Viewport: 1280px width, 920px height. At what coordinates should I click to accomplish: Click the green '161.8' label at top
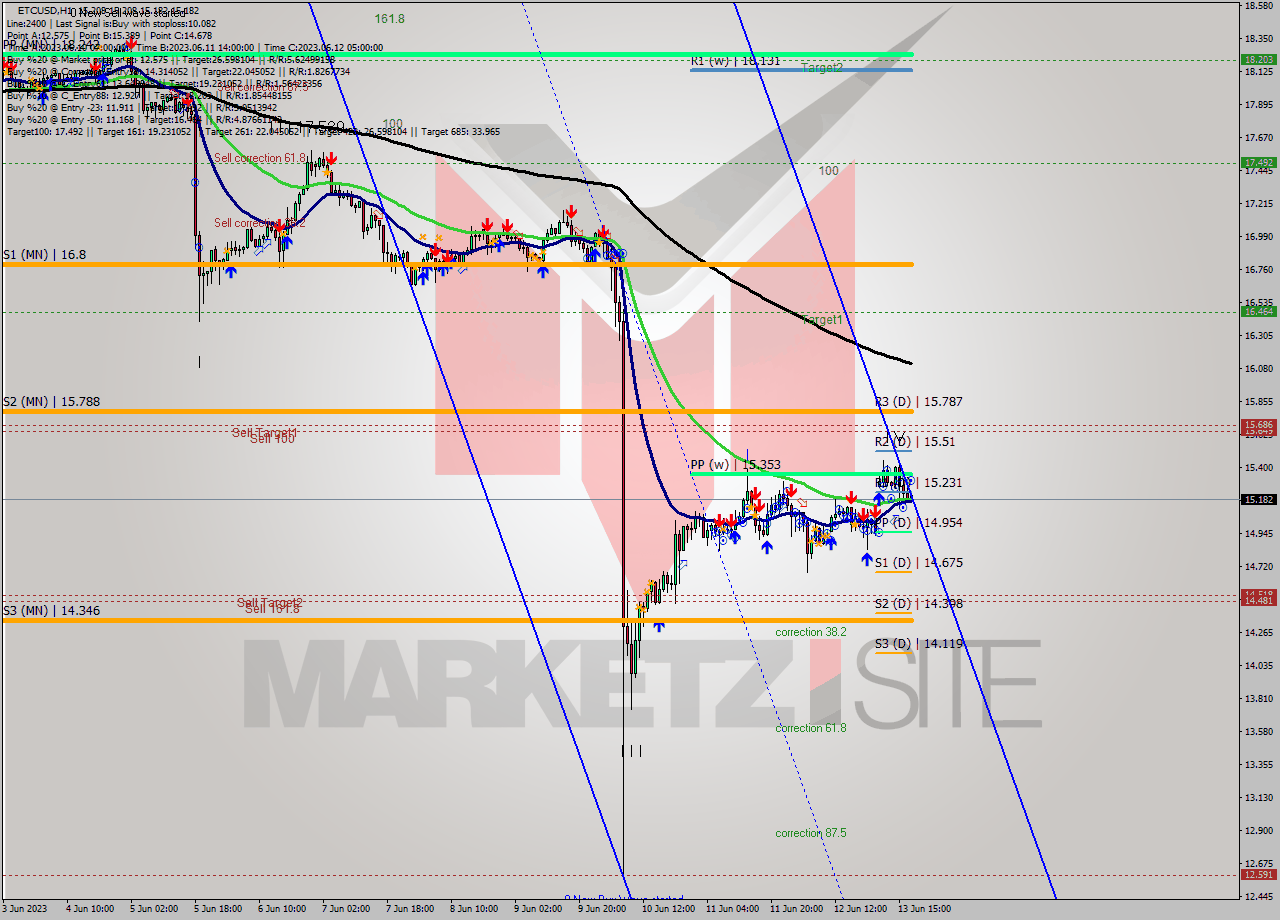click(390, 19)
